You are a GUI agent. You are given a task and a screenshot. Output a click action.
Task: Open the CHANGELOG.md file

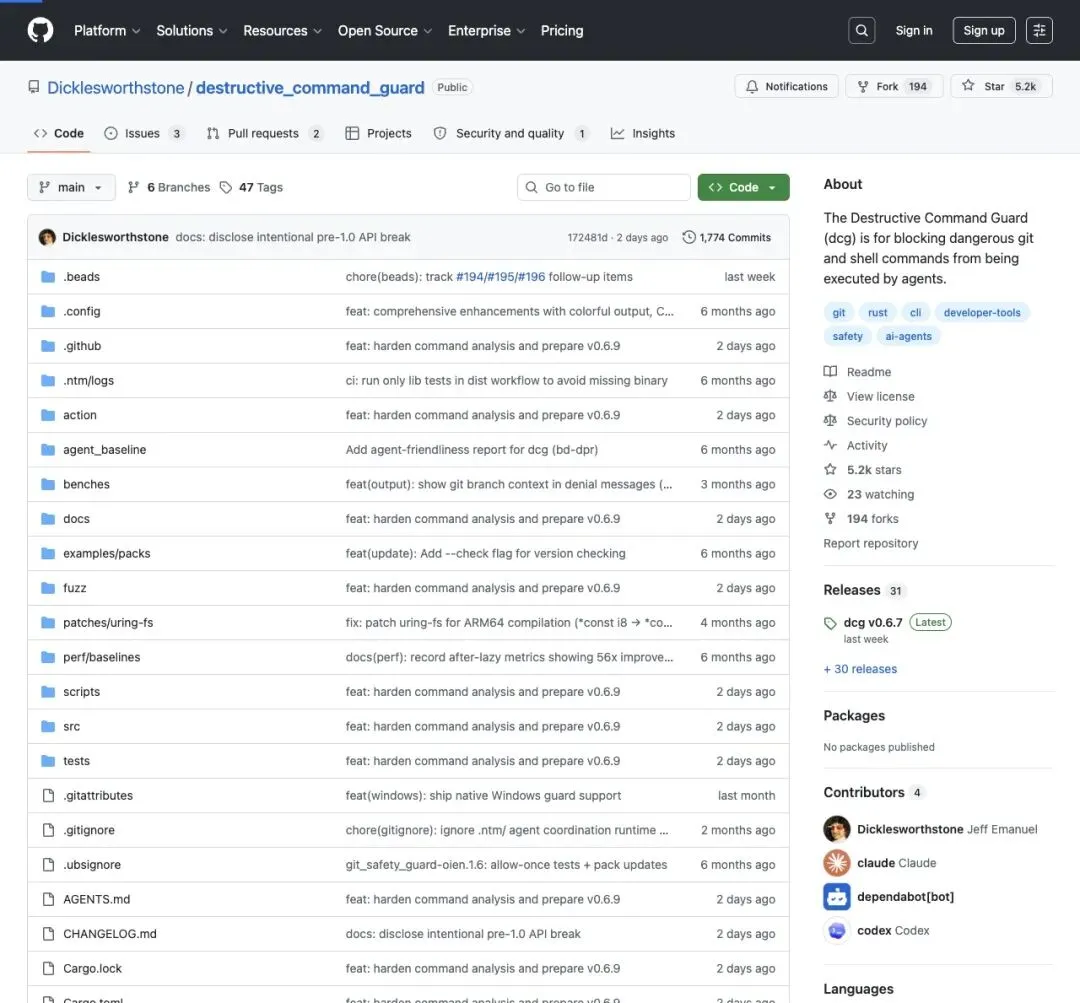coord(110,933)
